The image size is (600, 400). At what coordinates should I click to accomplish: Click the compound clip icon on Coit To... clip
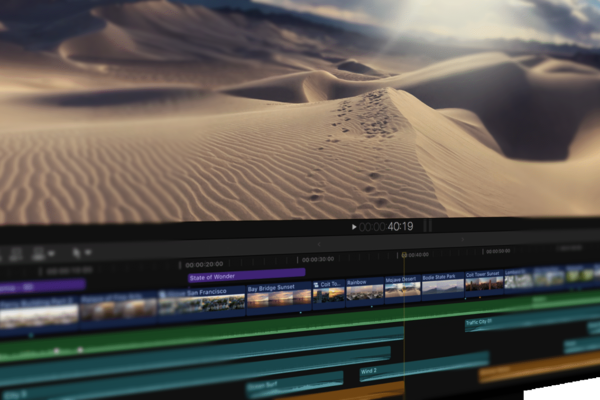[x=316, y=285]
